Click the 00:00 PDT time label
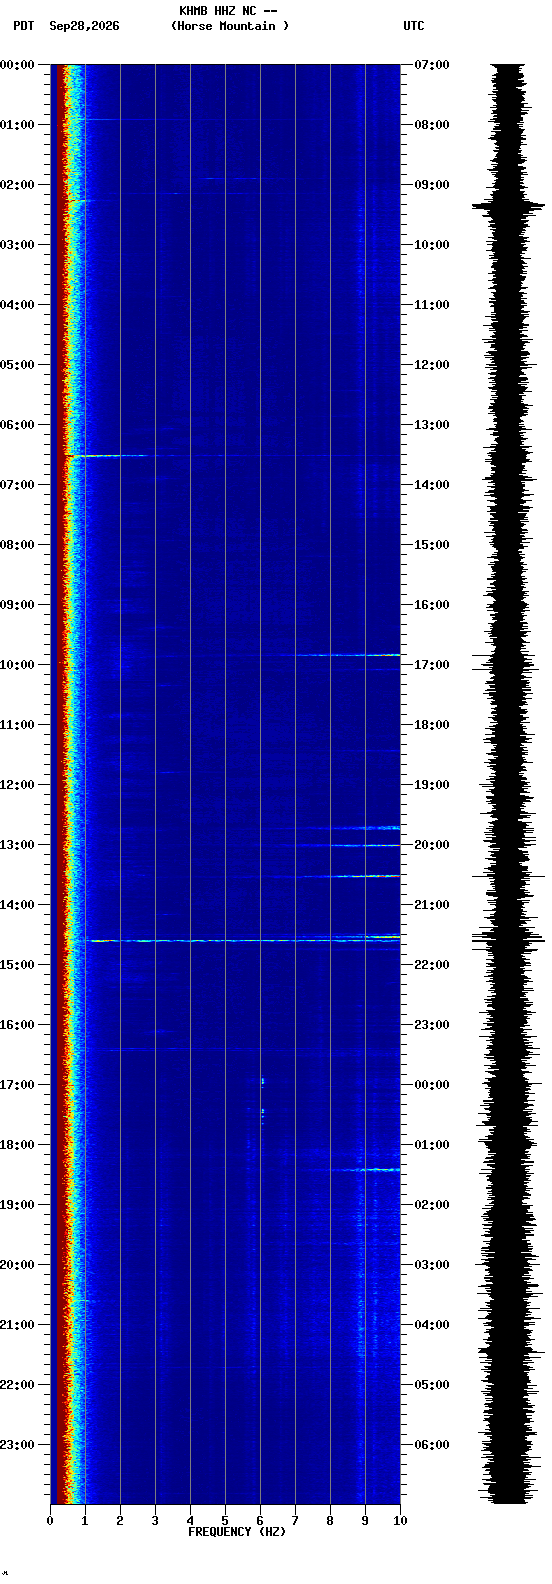Viewport: 552px width, 1584px height. [x=17, y=65]
